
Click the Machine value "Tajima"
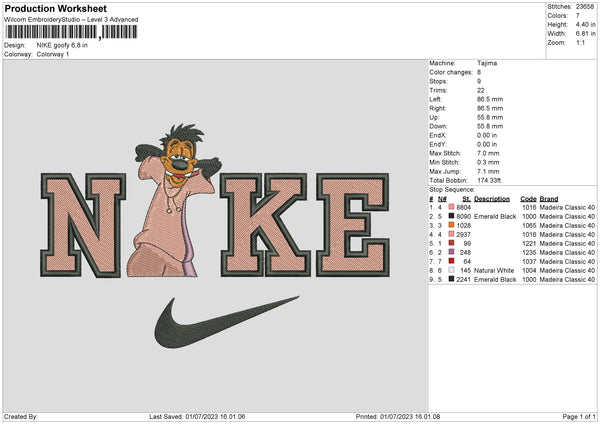[487, 63]
